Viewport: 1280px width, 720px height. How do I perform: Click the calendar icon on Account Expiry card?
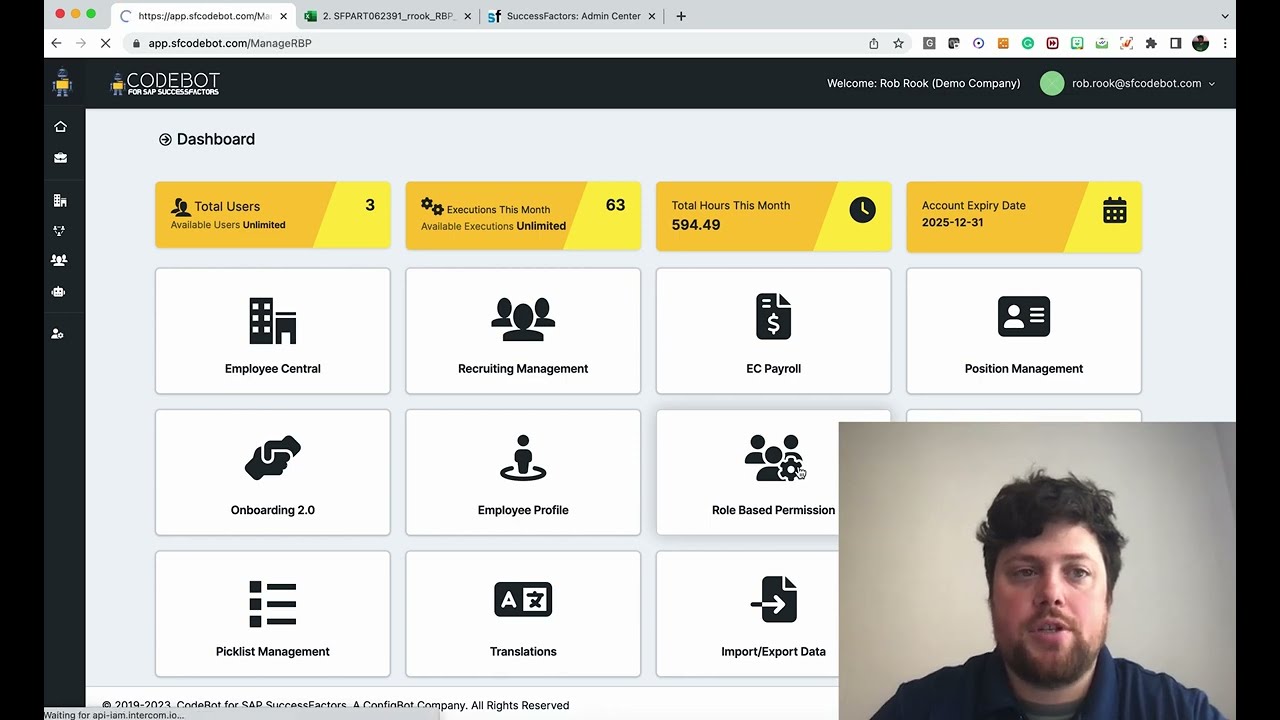pyautogui.click(x=1115, y=210)
